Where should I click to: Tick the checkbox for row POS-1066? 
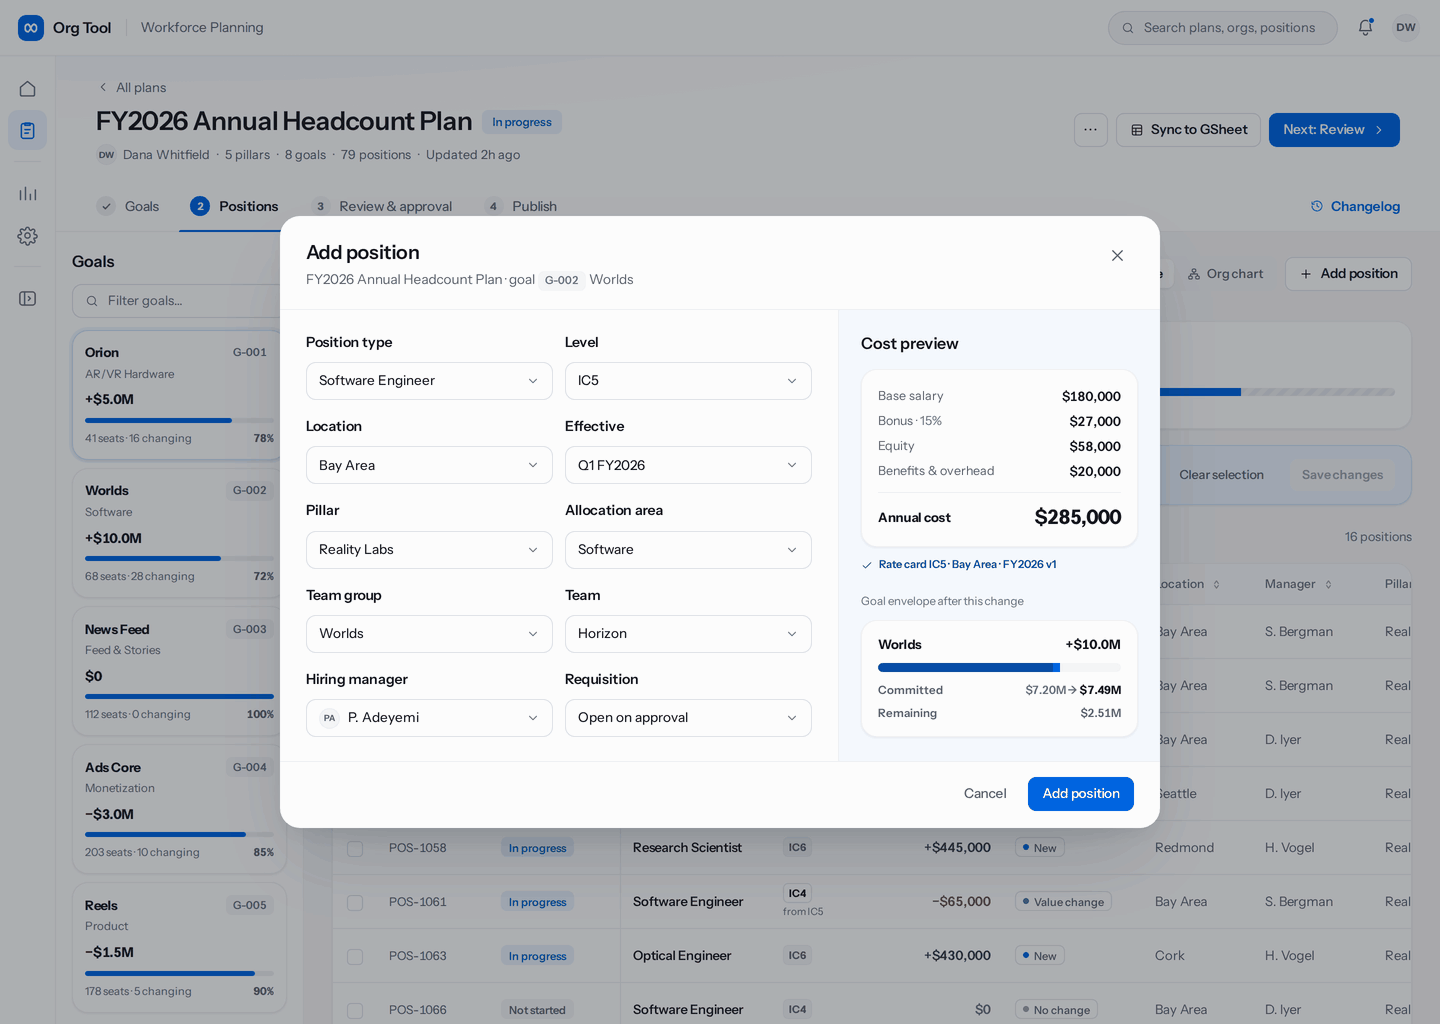coord(355,1010)
